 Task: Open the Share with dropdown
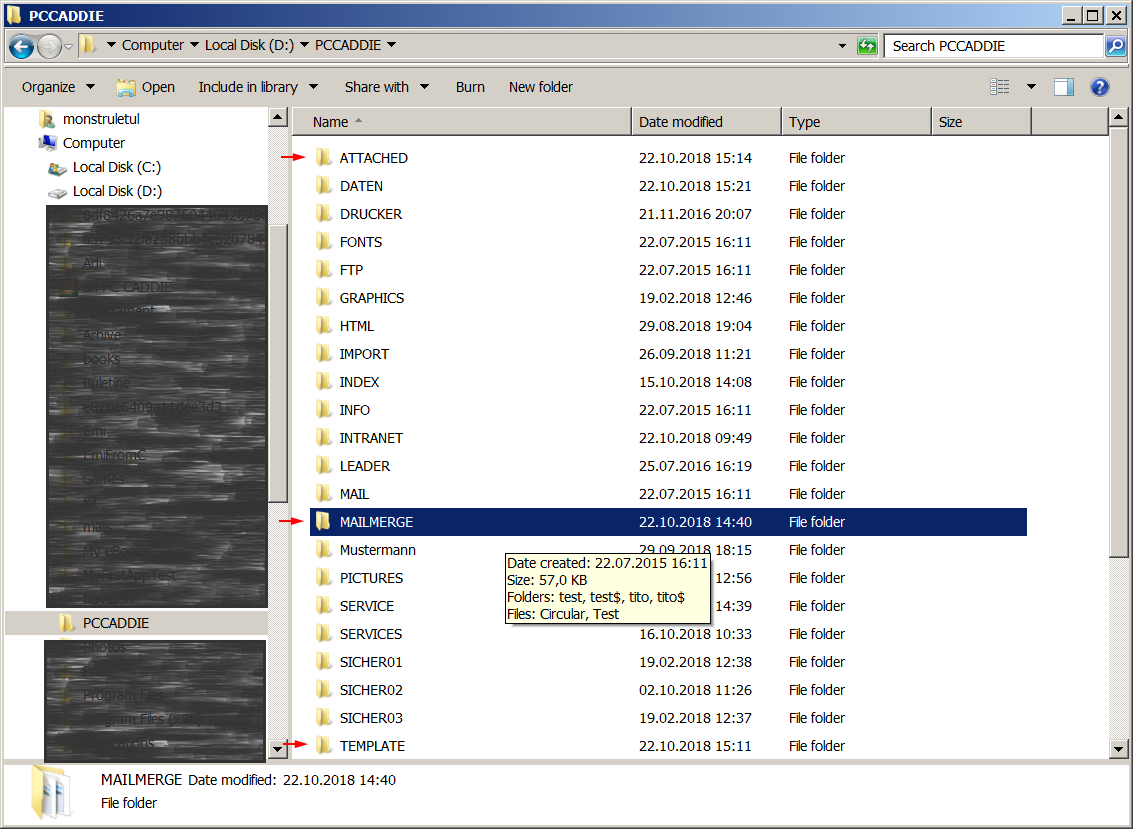pyautogui.click(x=386, y=87)
